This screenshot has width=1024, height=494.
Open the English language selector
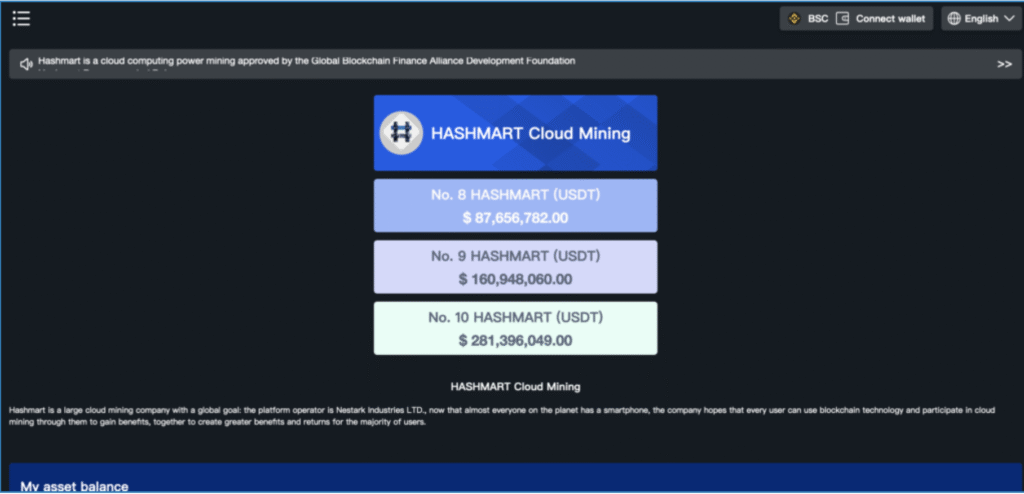tap(981, 19)
